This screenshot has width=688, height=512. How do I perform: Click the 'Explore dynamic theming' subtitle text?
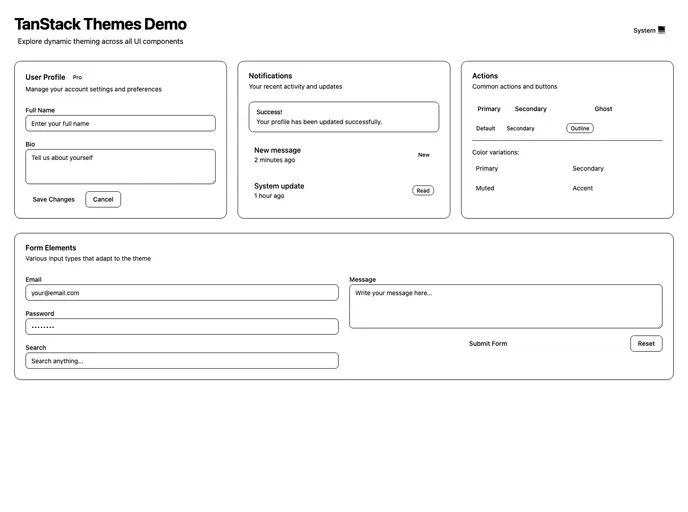coord(100,41)
